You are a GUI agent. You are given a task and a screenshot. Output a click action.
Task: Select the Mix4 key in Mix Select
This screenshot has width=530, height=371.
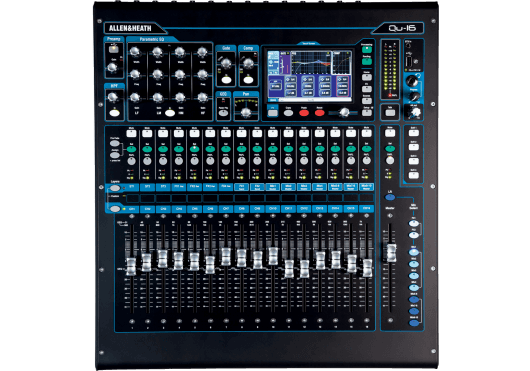point(414,288)
